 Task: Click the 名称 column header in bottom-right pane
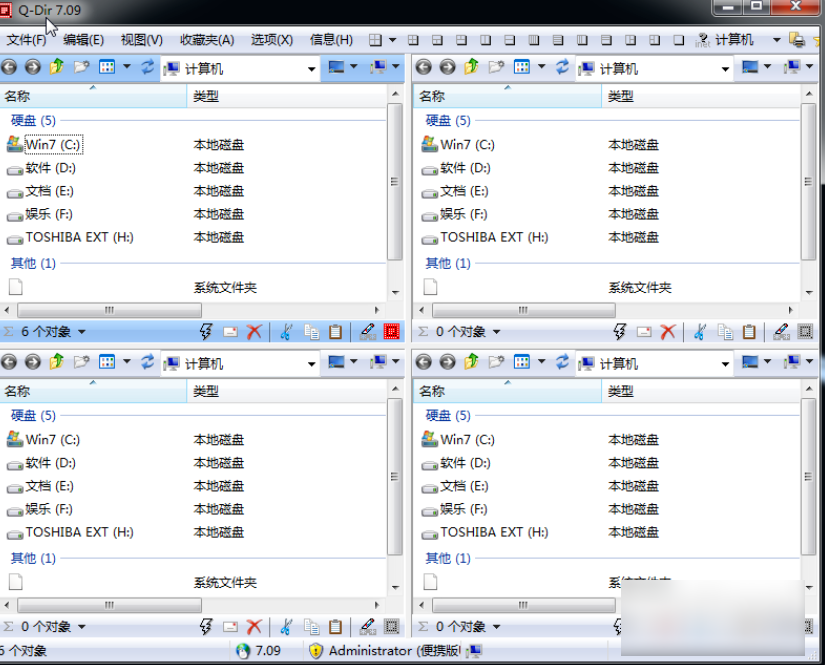pyautogui.click(x=432, y=391)
